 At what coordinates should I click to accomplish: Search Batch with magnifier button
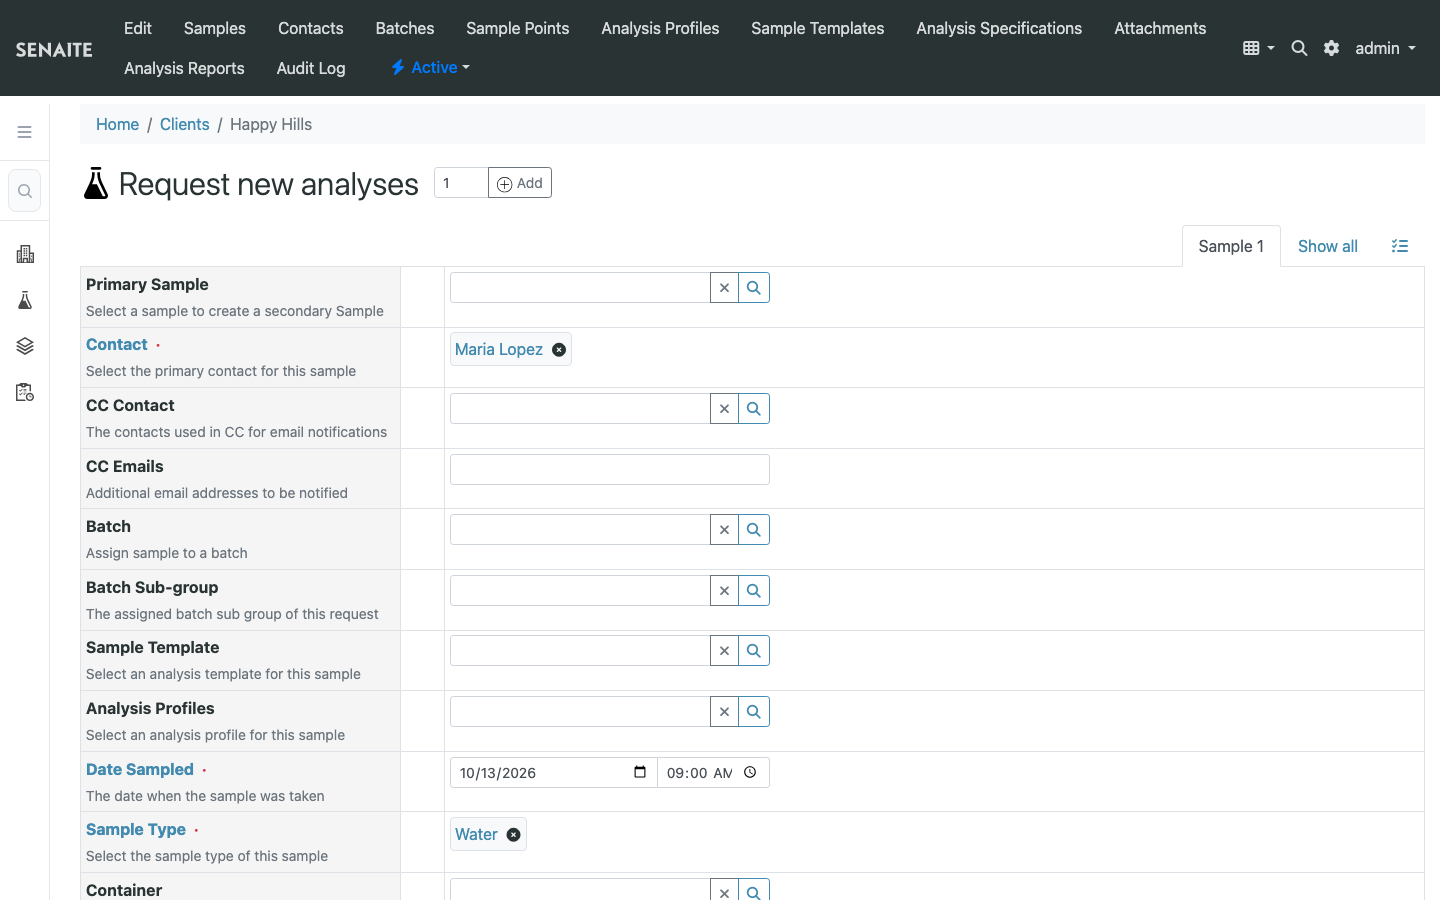click(x=754, y=530)
